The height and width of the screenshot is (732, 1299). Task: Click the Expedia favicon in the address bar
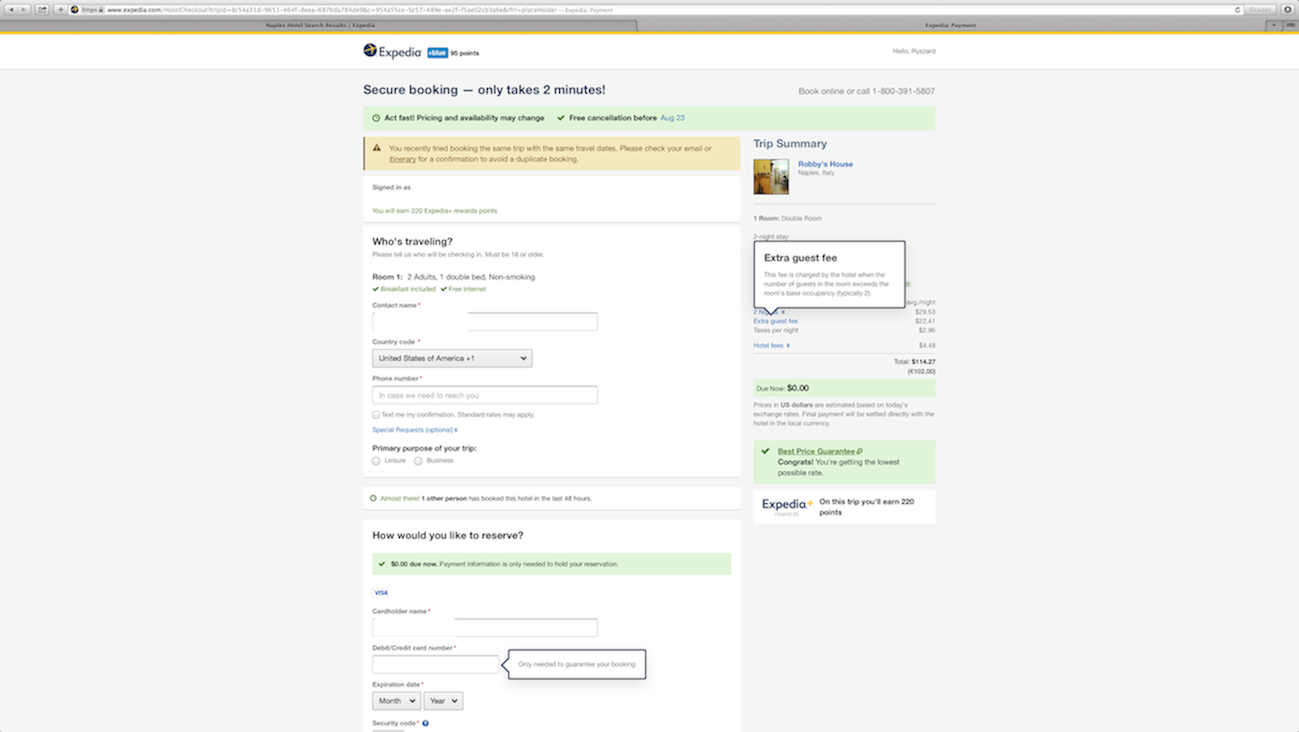74,9
